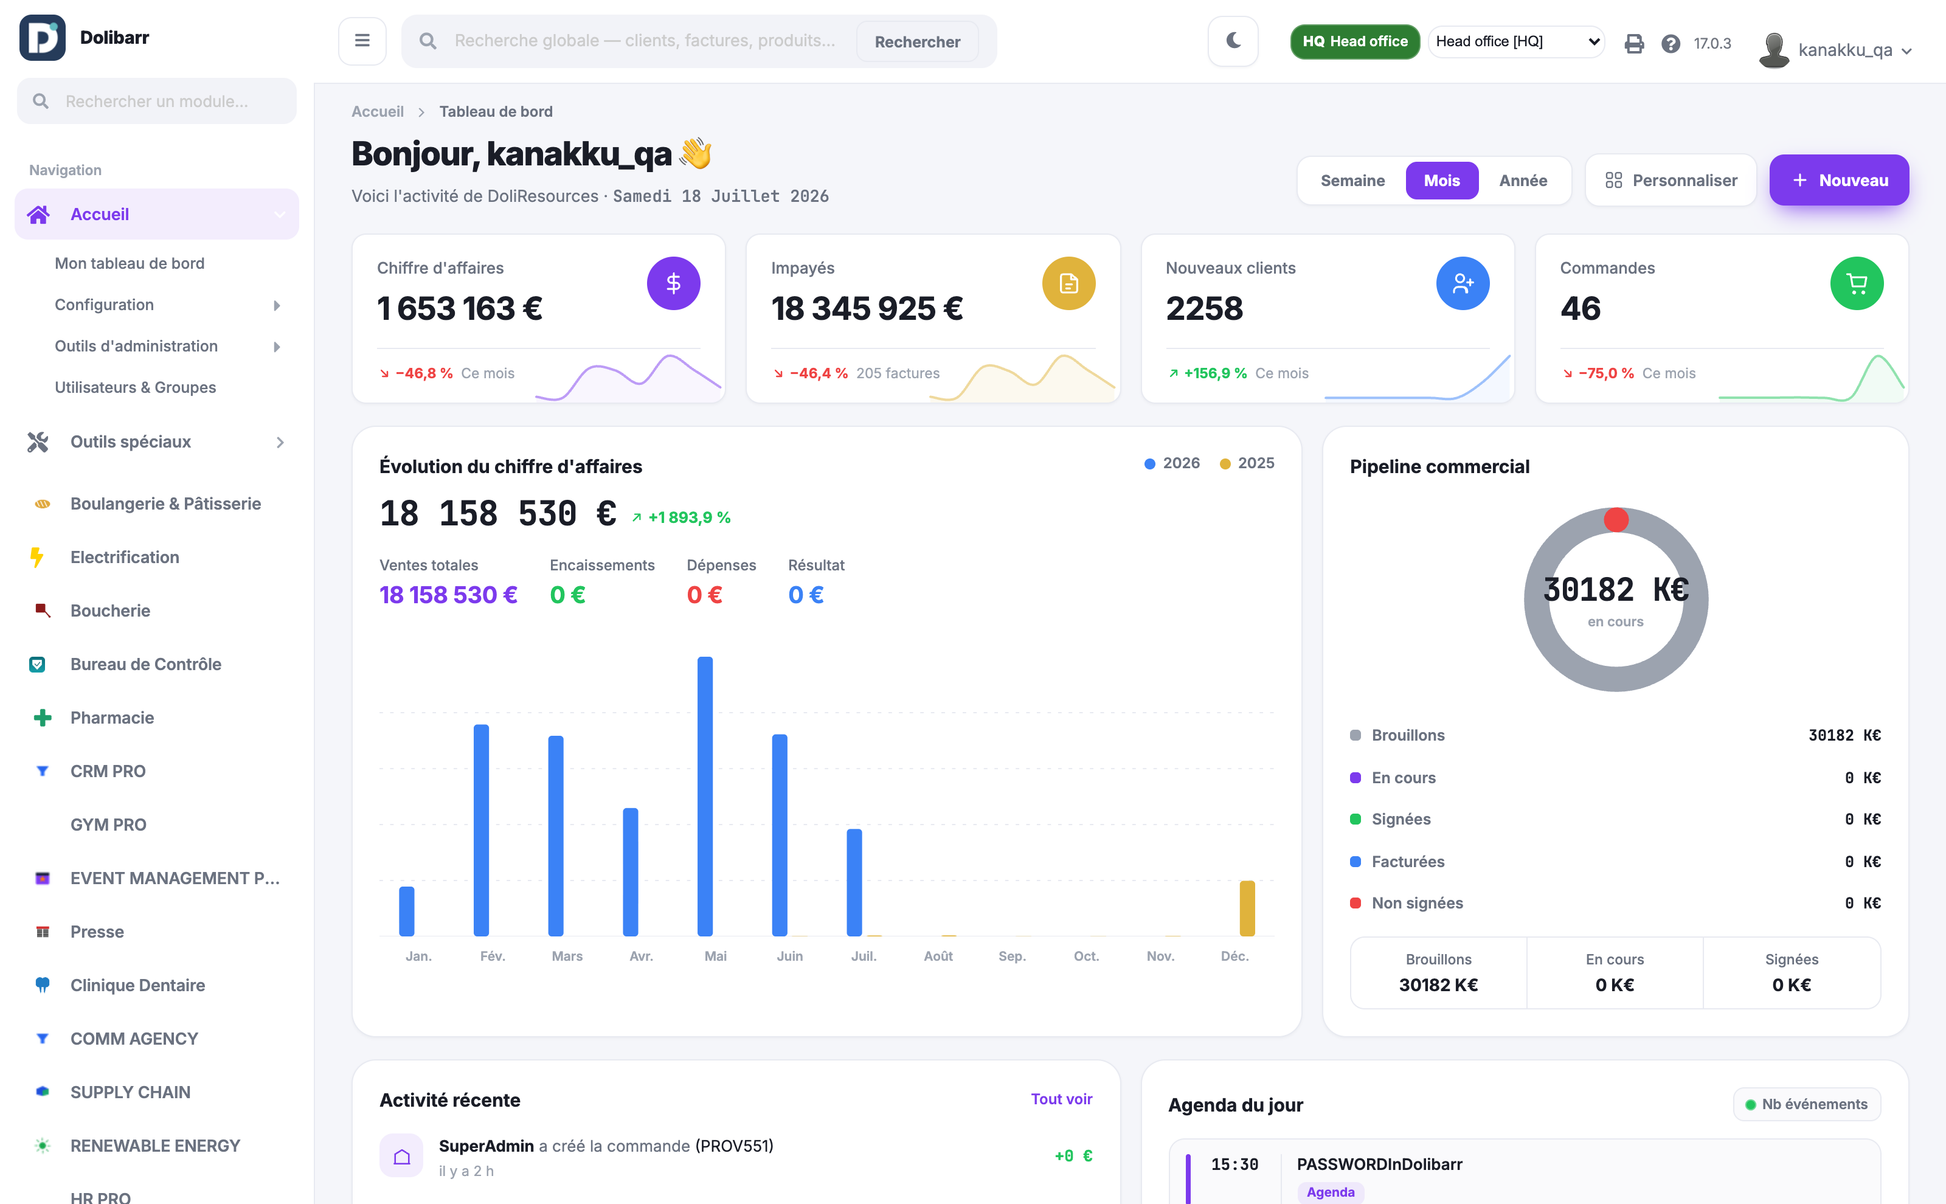Click the Brouillons gray legend swatch
The width and height of the screenshot is (1946, 1204).
[x=1356, y=736]
